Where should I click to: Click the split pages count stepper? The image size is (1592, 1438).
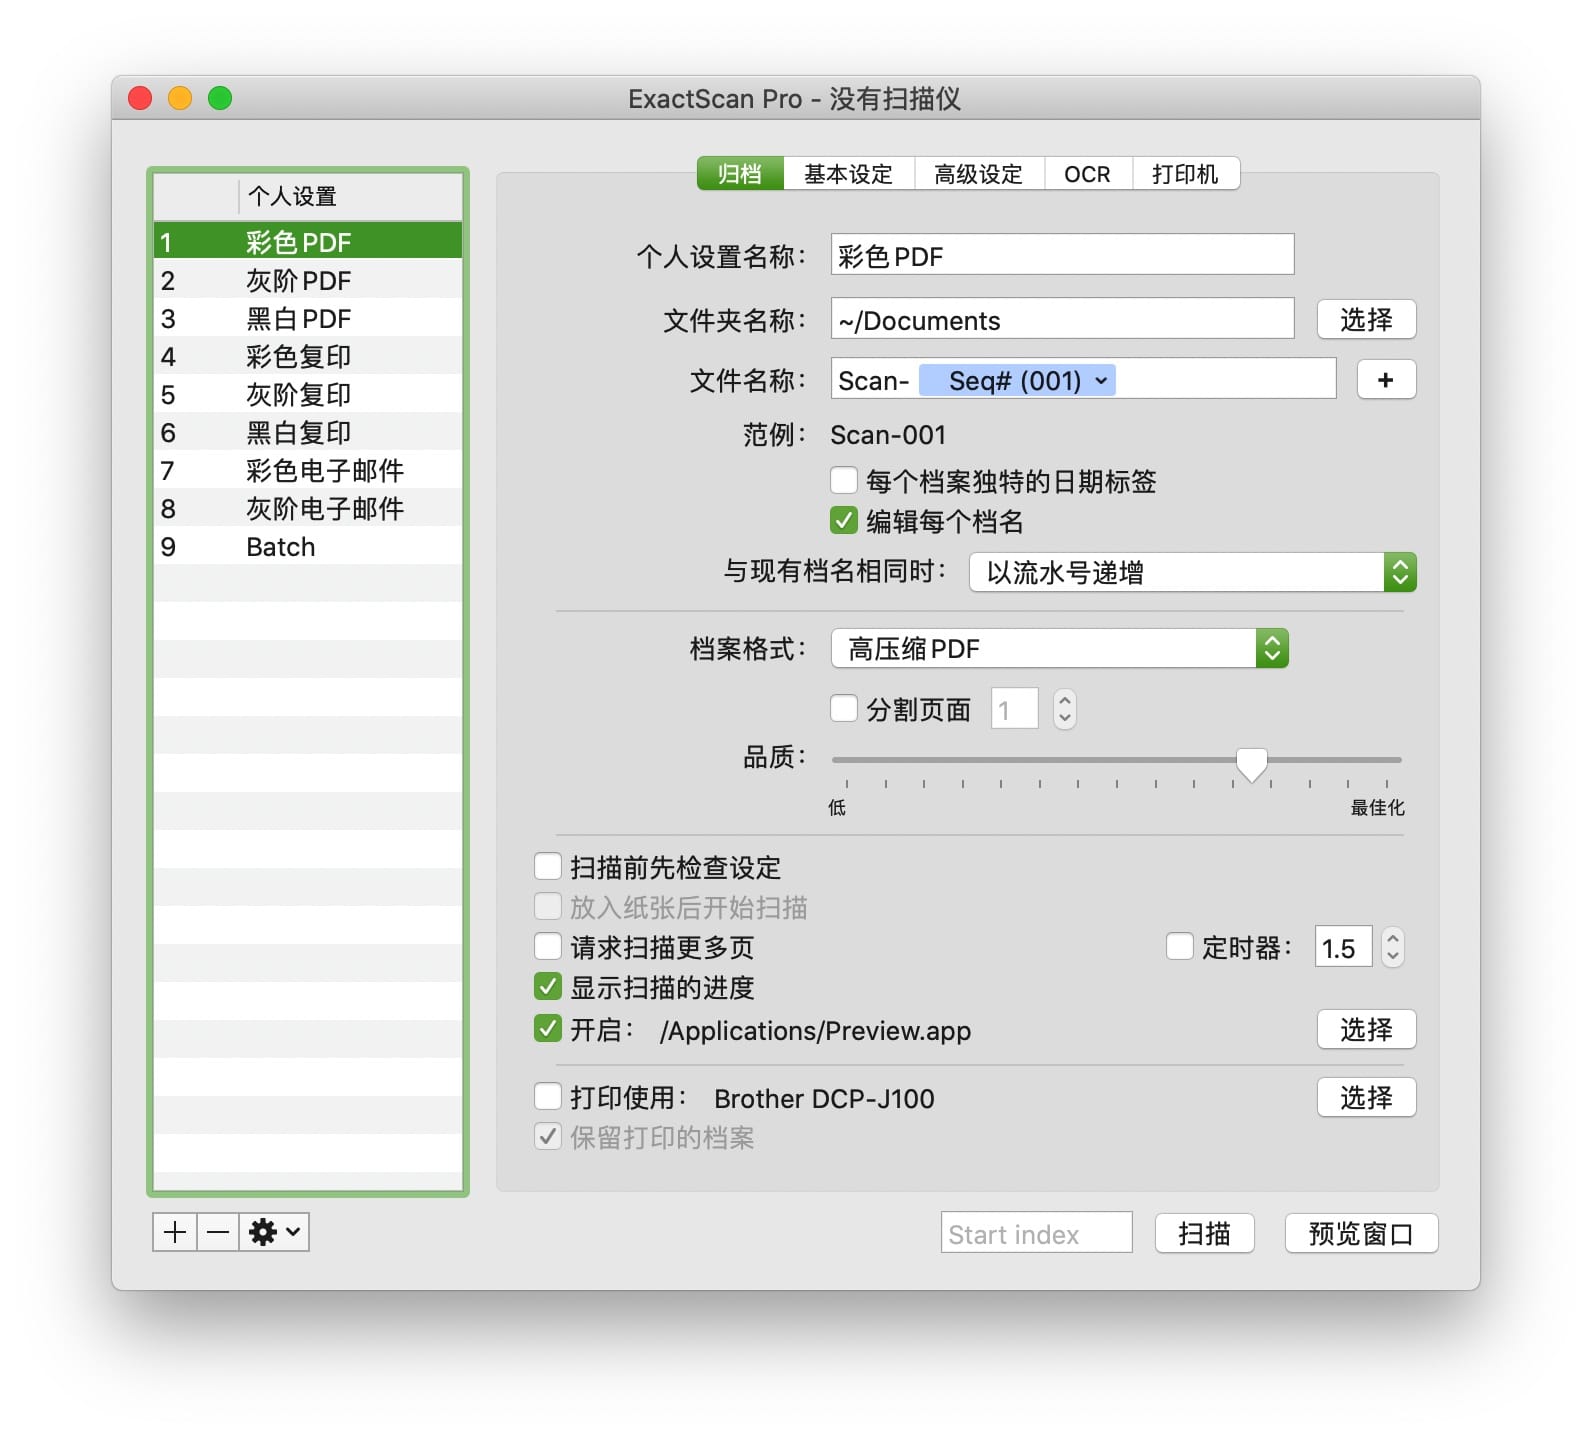pos(1064,709)
